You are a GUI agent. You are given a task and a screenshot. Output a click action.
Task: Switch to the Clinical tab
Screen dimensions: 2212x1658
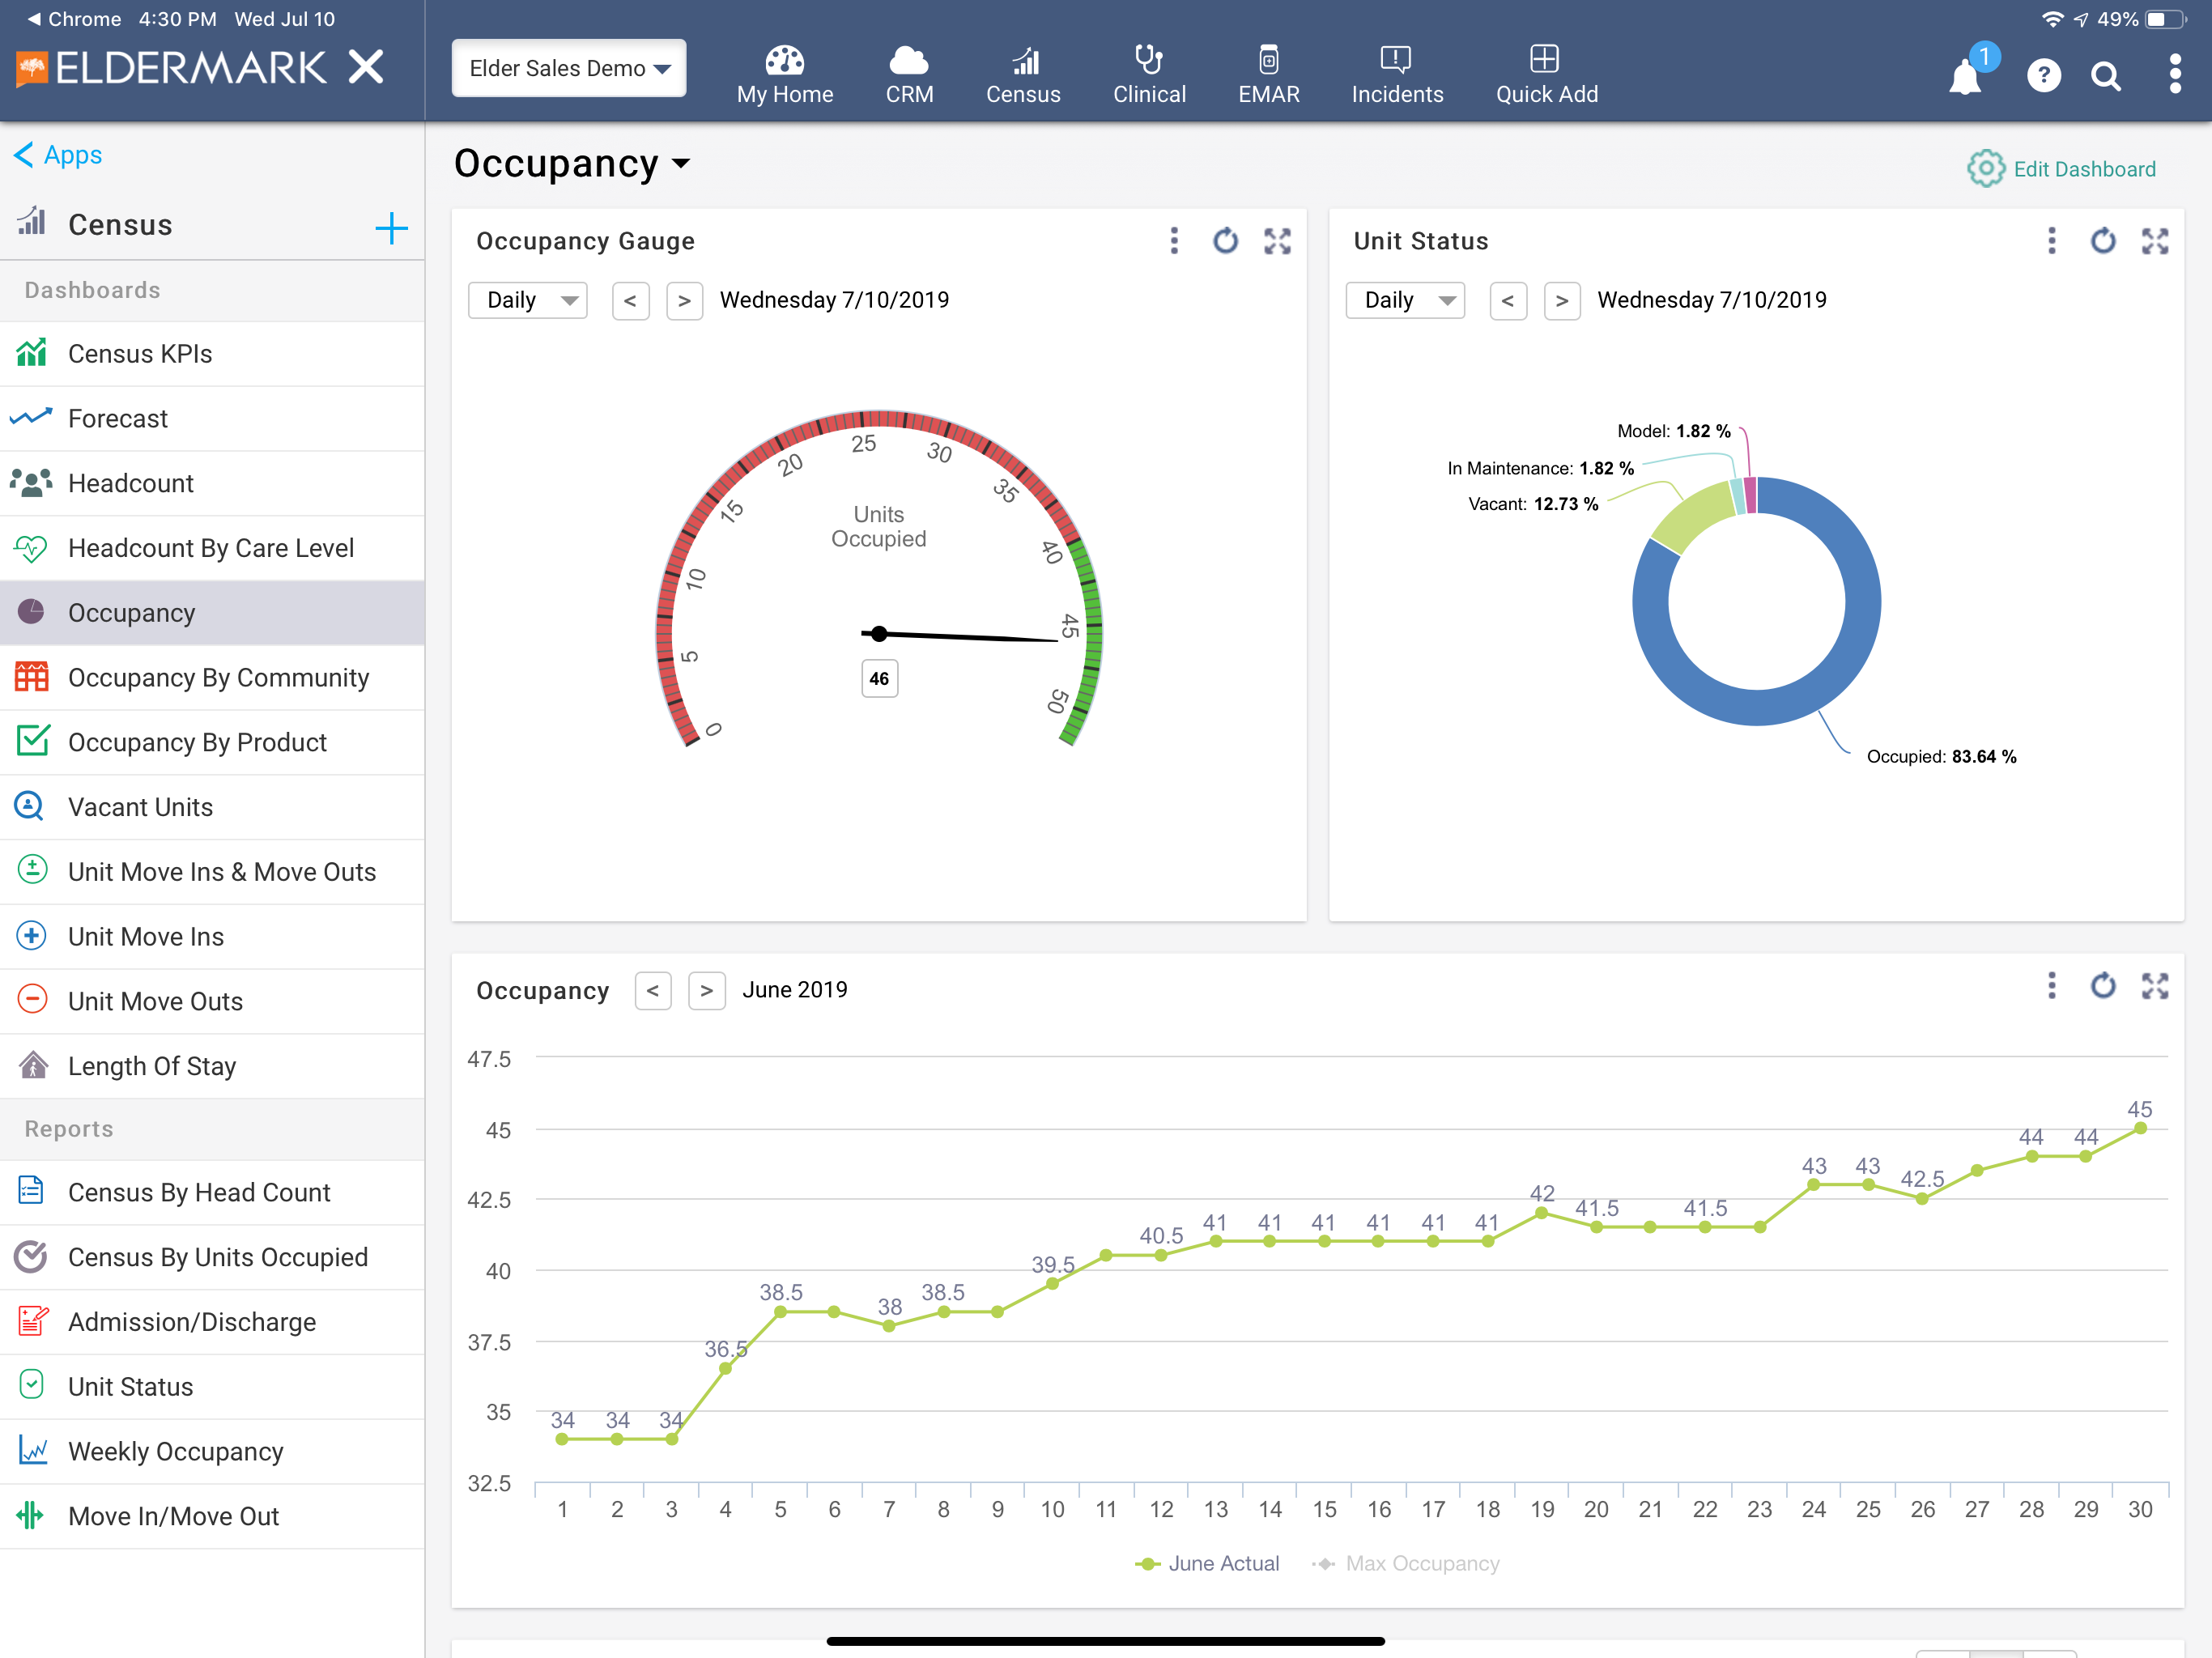[1149, 74]
